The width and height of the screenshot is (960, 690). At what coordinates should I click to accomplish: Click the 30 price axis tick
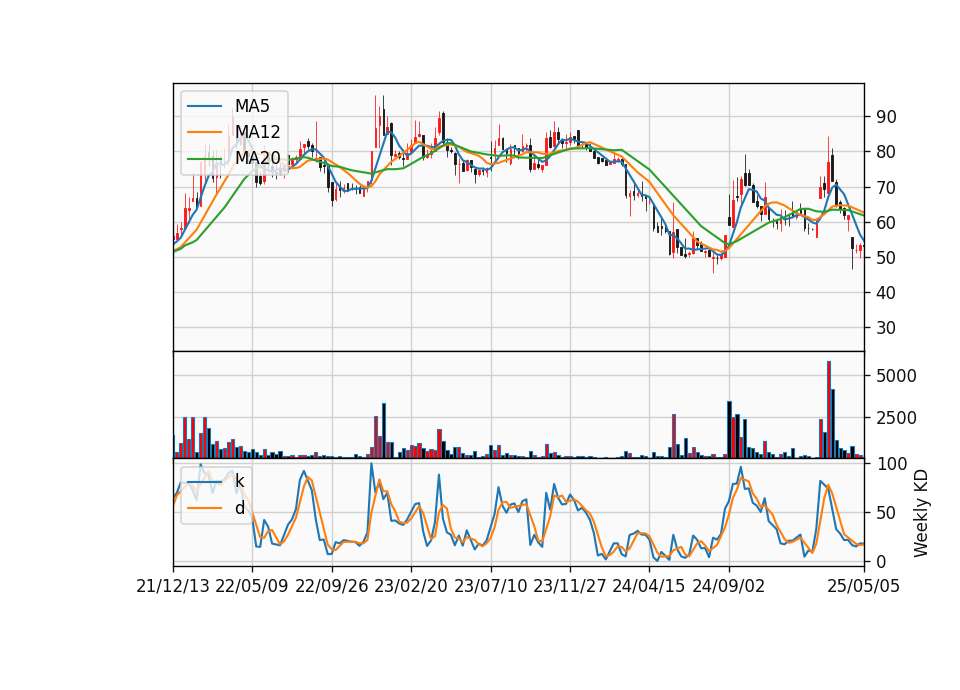pyautogui.click(x=886, y=328)
